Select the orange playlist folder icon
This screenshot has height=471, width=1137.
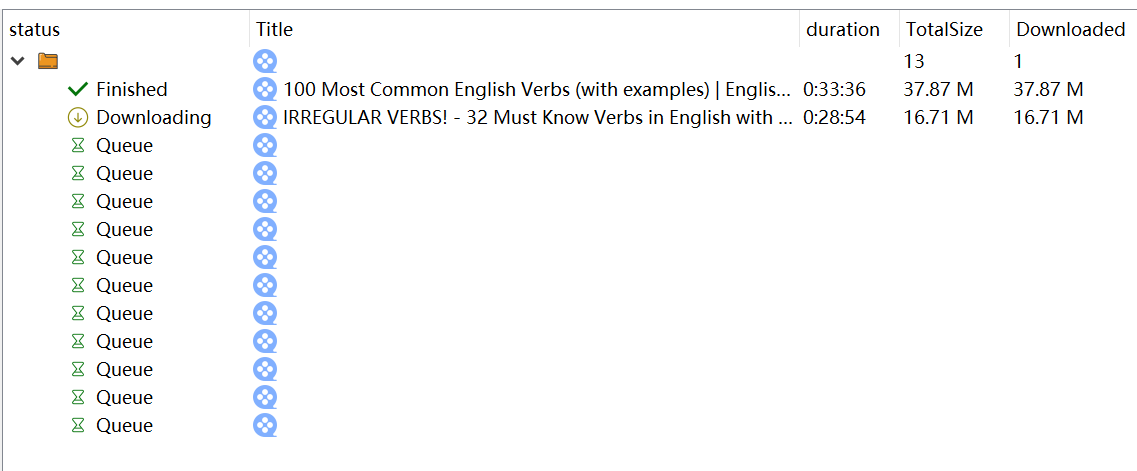[x=48, y=61]
